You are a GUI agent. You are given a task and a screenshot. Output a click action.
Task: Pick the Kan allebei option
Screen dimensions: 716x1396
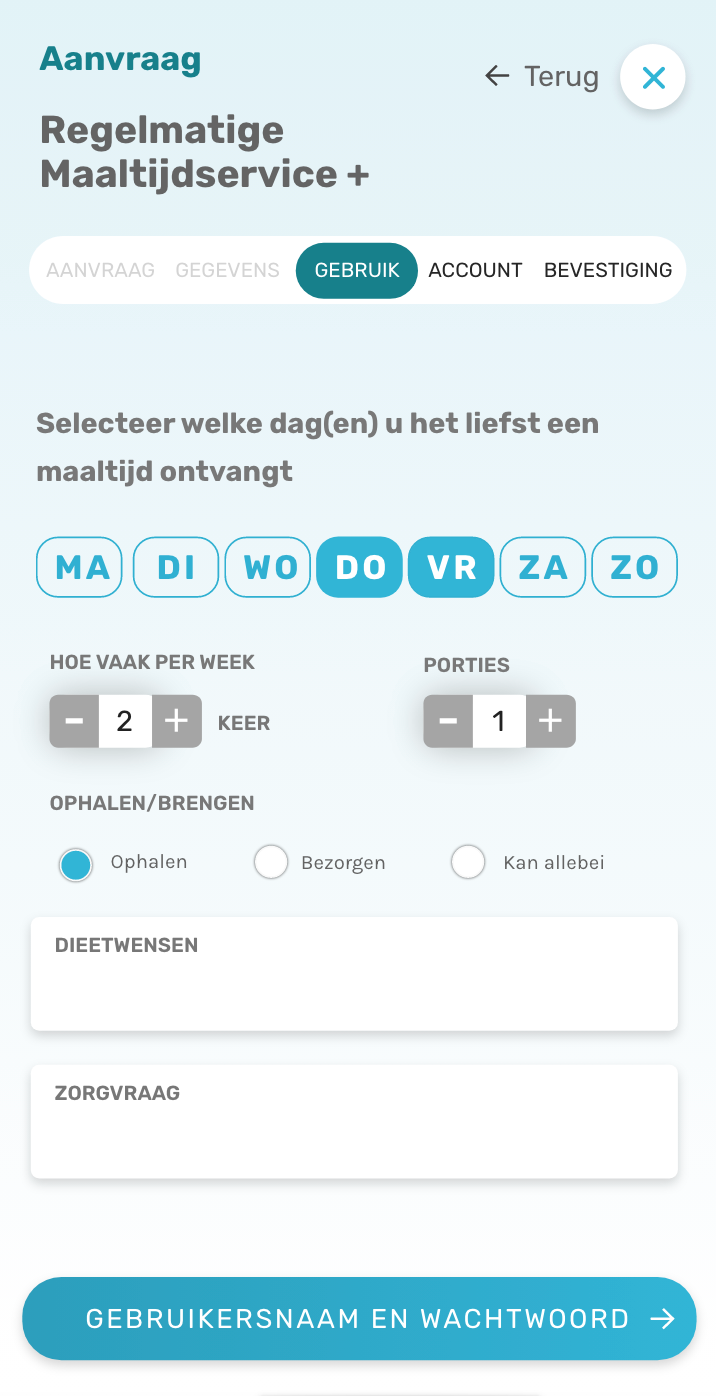pyautogui.click(x=468, y=862)
